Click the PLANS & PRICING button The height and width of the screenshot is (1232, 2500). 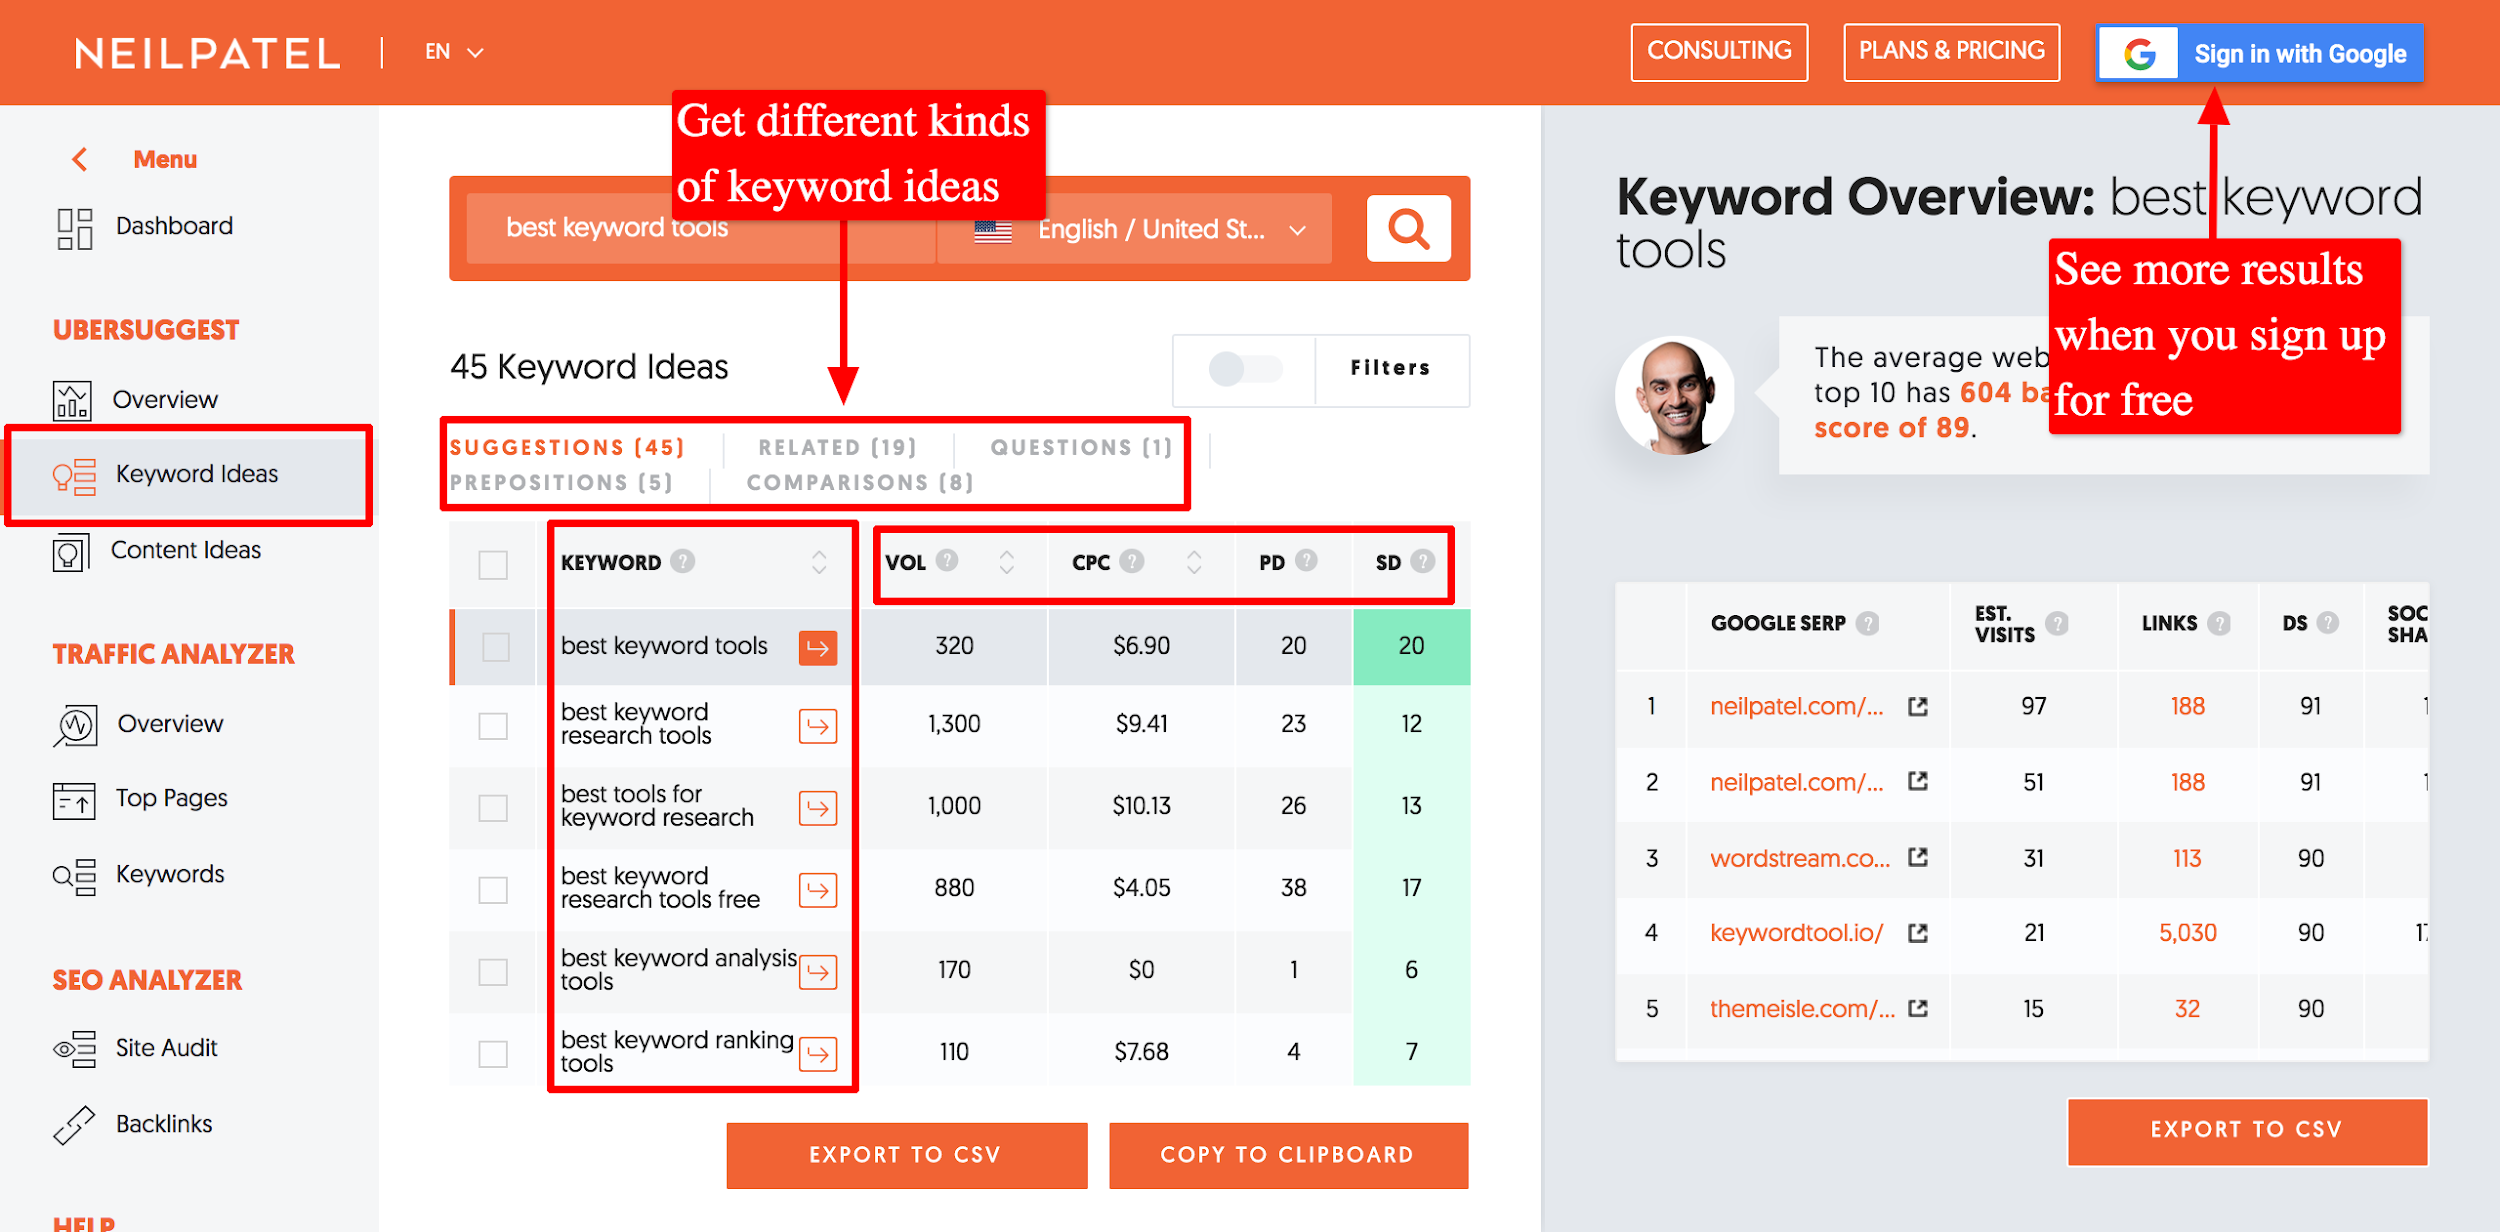click(1951, 52)
